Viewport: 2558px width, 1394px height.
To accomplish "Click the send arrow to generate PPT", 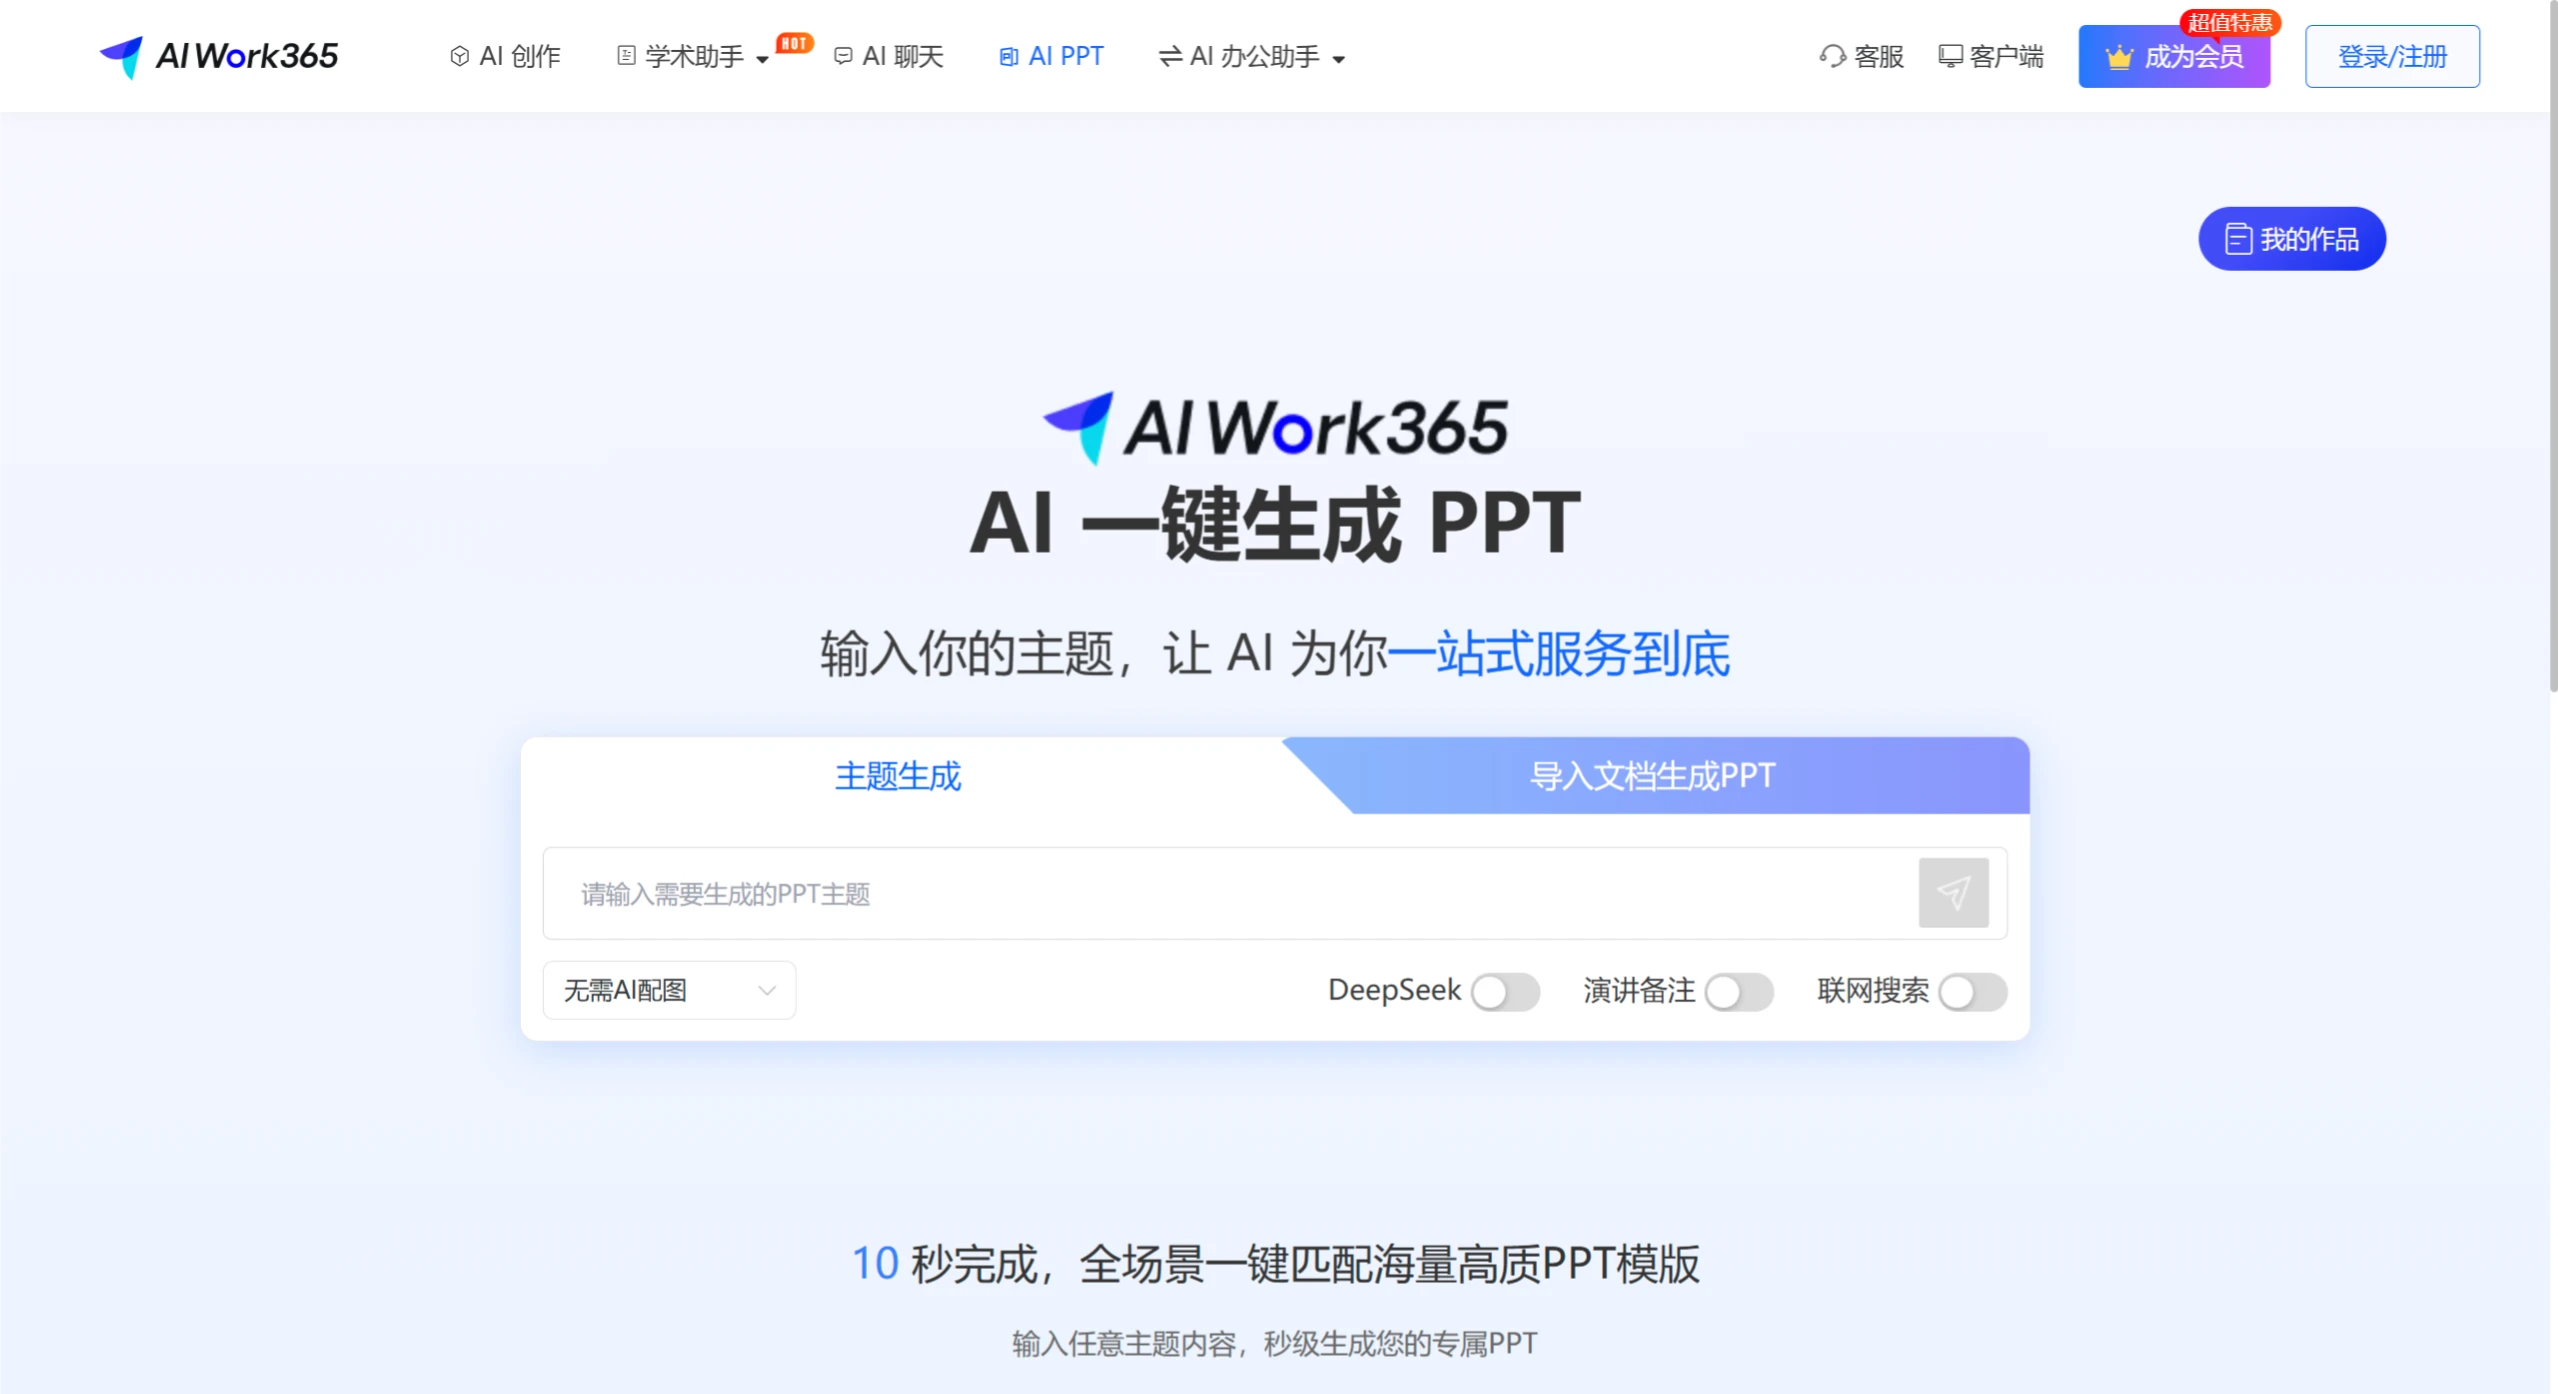I will (x=1953, y=892).
